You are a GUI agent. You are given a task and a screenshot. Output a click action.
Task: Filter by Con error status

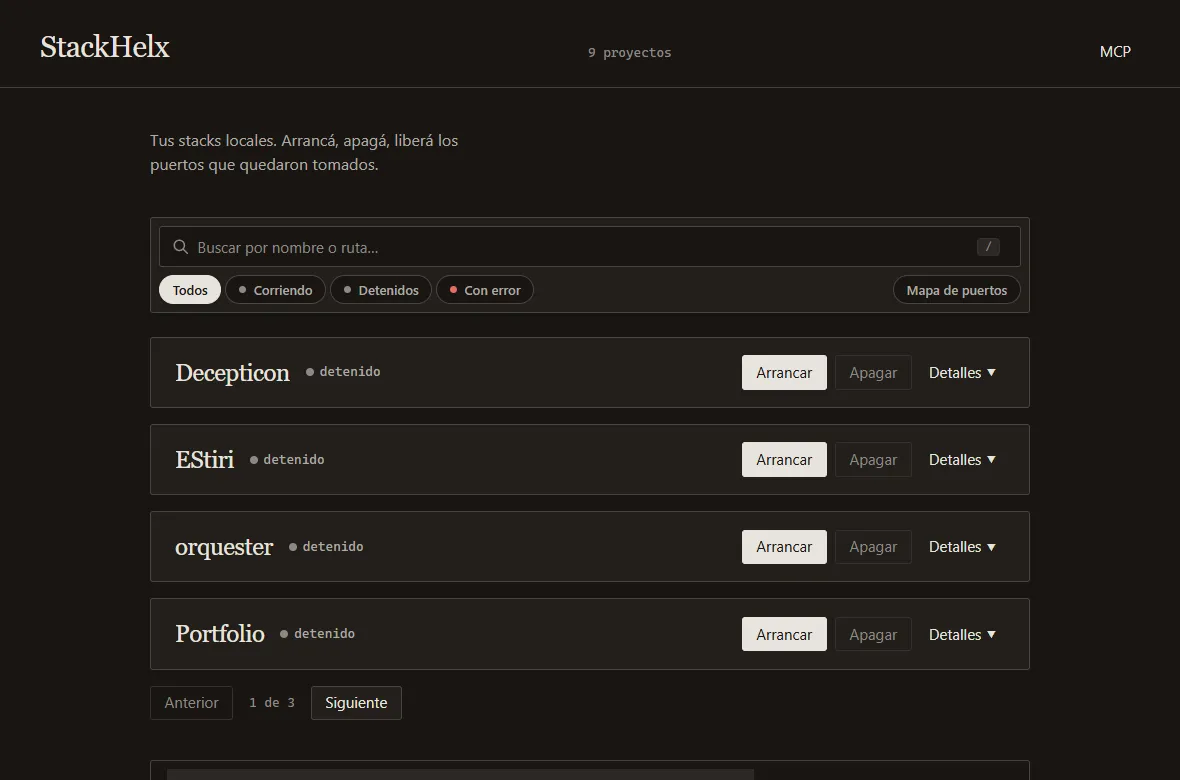point(485,290)
